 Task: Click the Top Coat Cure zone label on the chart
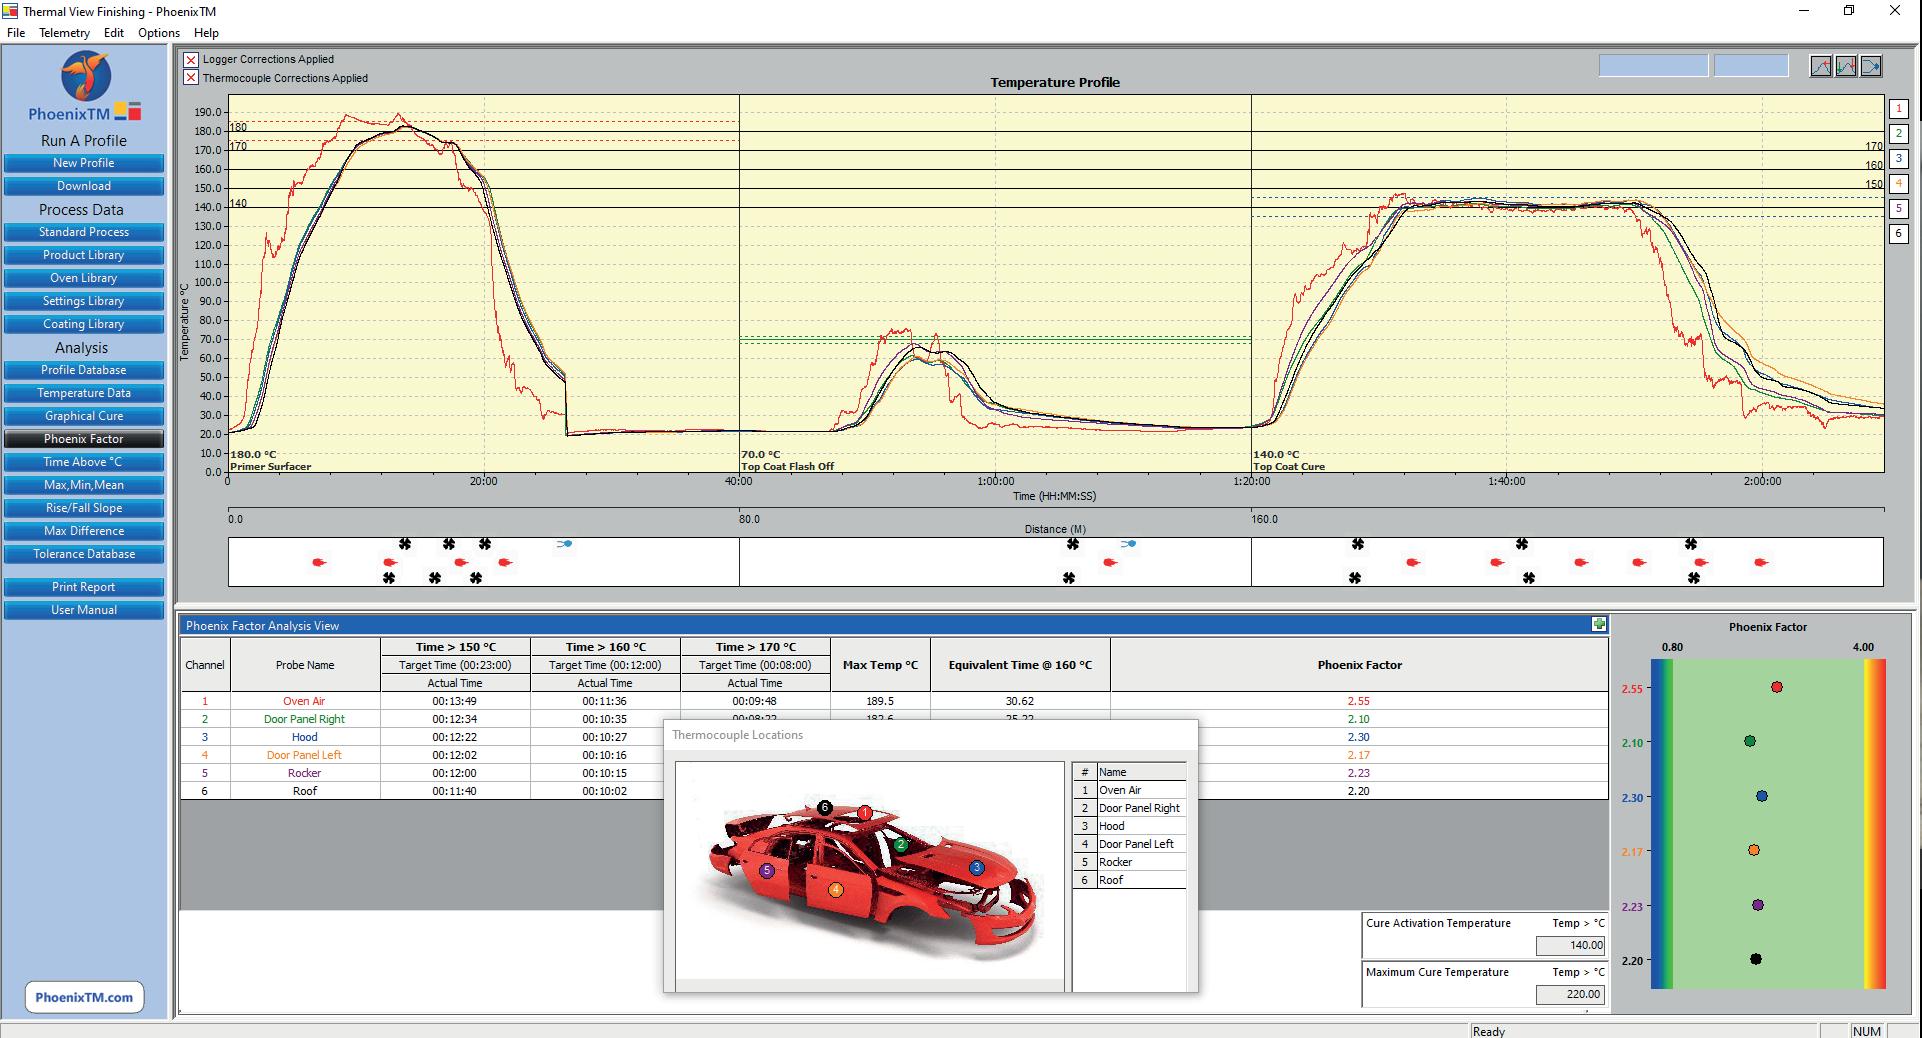point(1289,466)
